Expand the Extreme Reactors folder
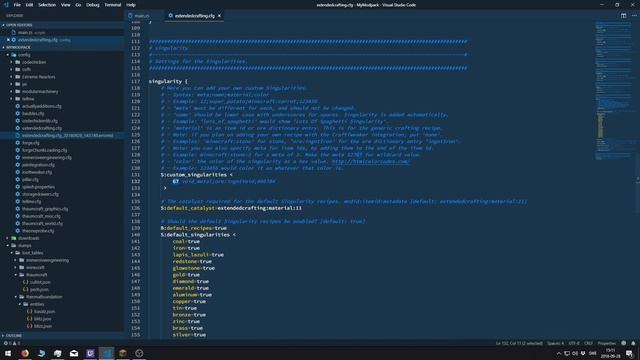The width and height of the screenshot is (640, 360). 38,77
